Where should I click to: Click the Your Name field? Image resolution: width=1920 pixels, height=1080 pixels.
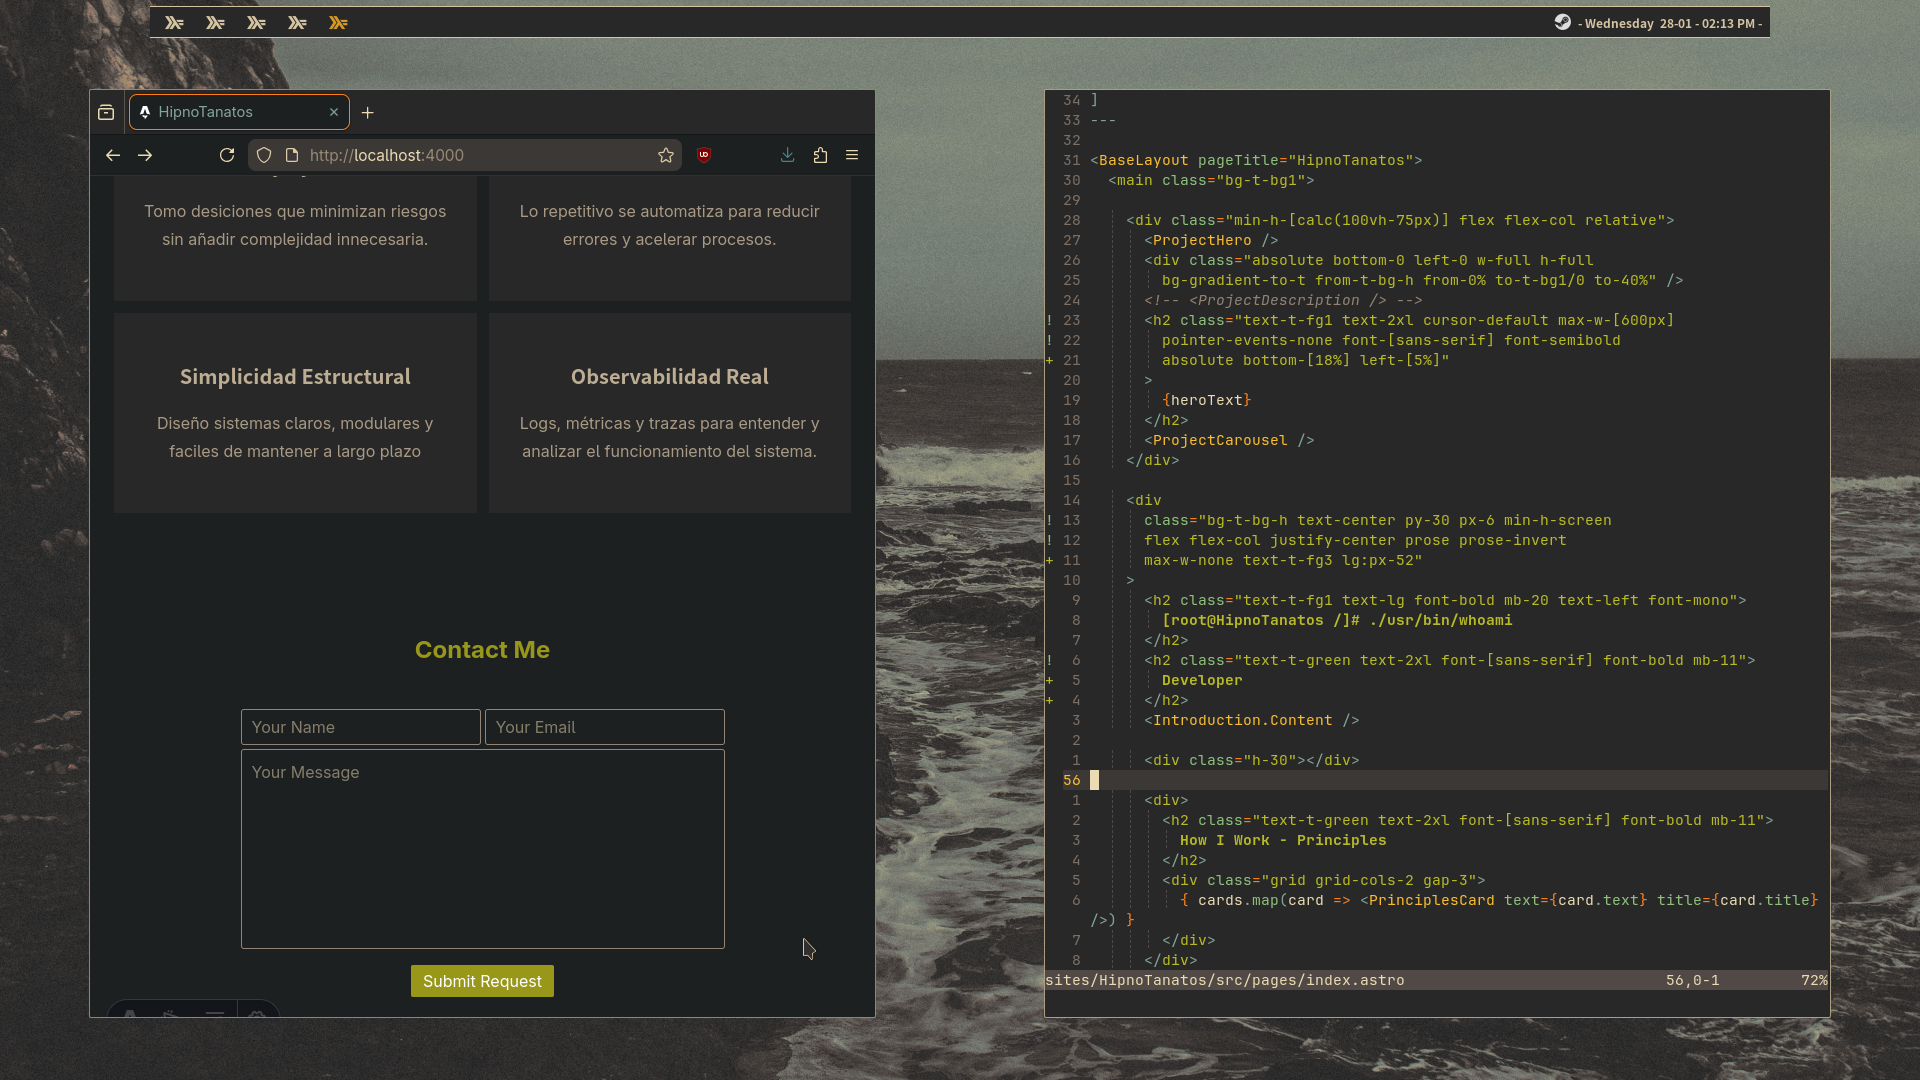point(360,727)
